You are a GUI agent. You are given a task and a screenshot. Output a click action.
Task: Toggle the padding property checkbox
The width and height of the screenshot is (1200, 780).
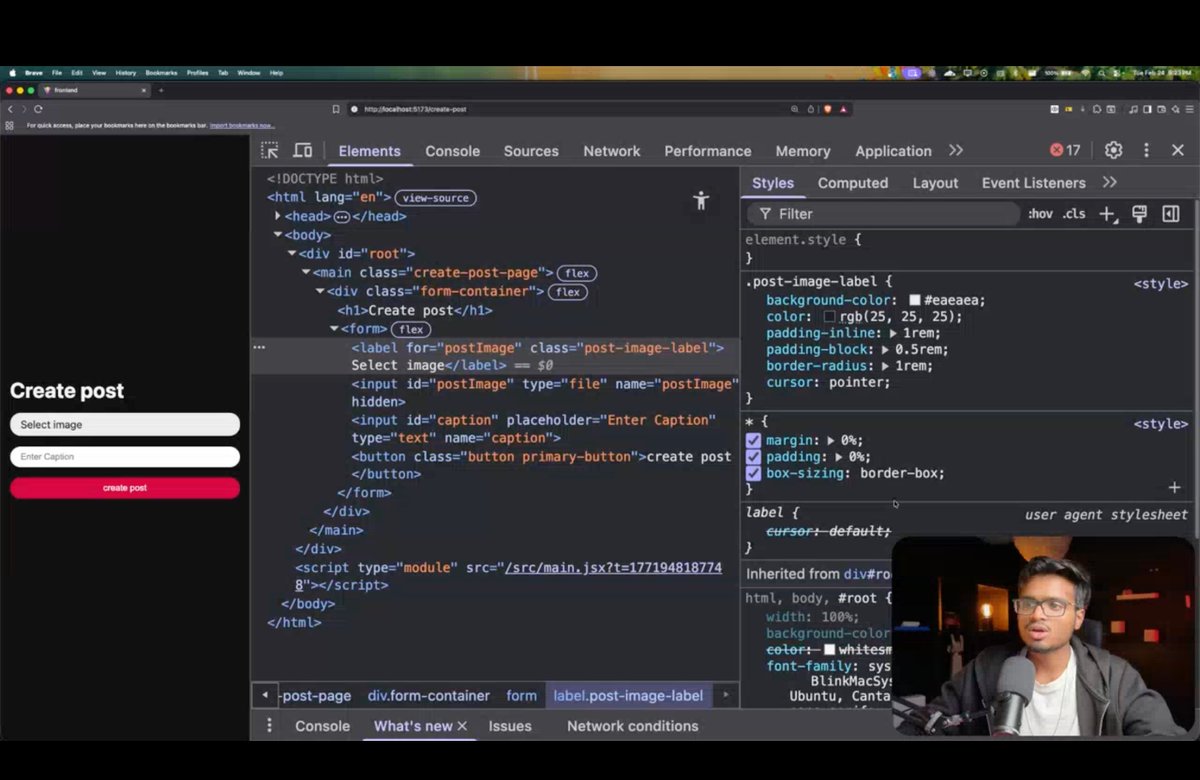coord(753,457)
